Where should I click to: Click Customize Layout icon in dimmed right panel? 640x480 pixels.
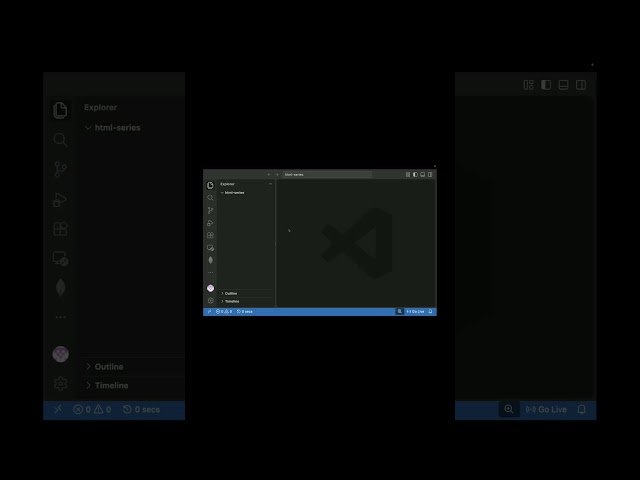(529, 85)
